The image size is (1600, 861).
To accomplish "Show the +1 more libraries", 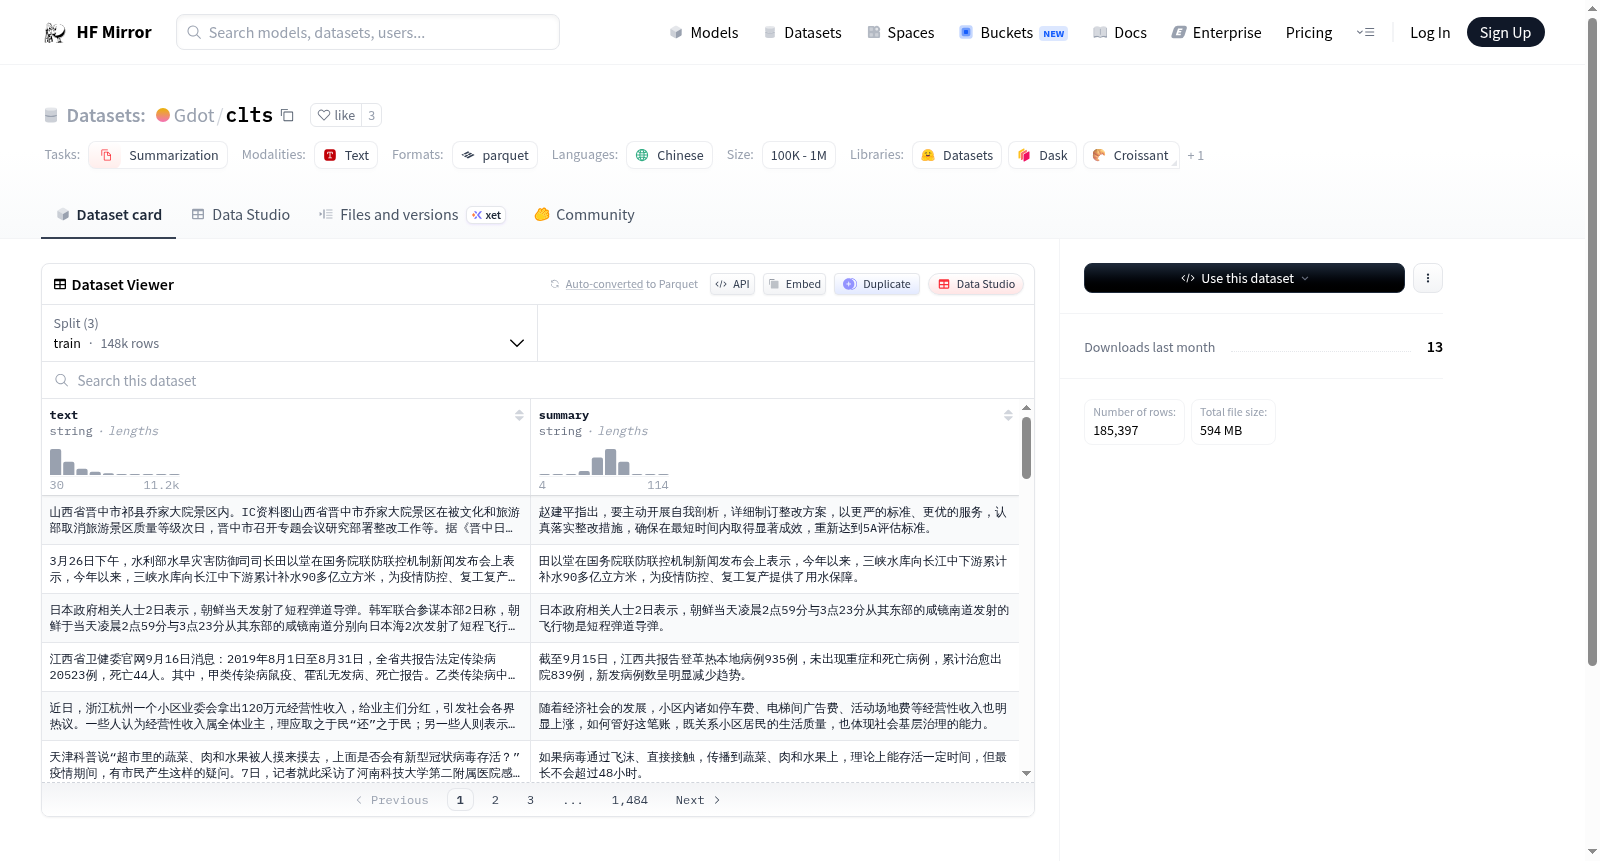I will pyautogui.click(x=1196, y=156).
